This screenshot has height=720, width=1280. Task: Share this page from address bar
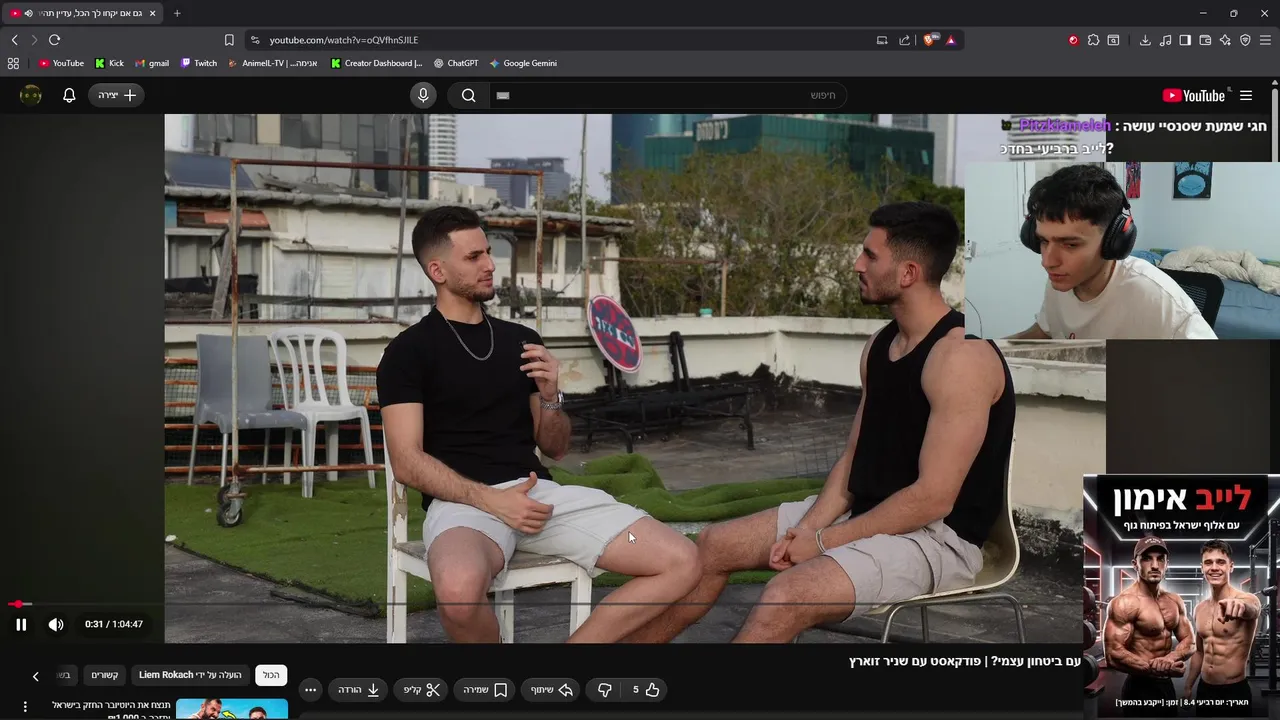[905, 40]
